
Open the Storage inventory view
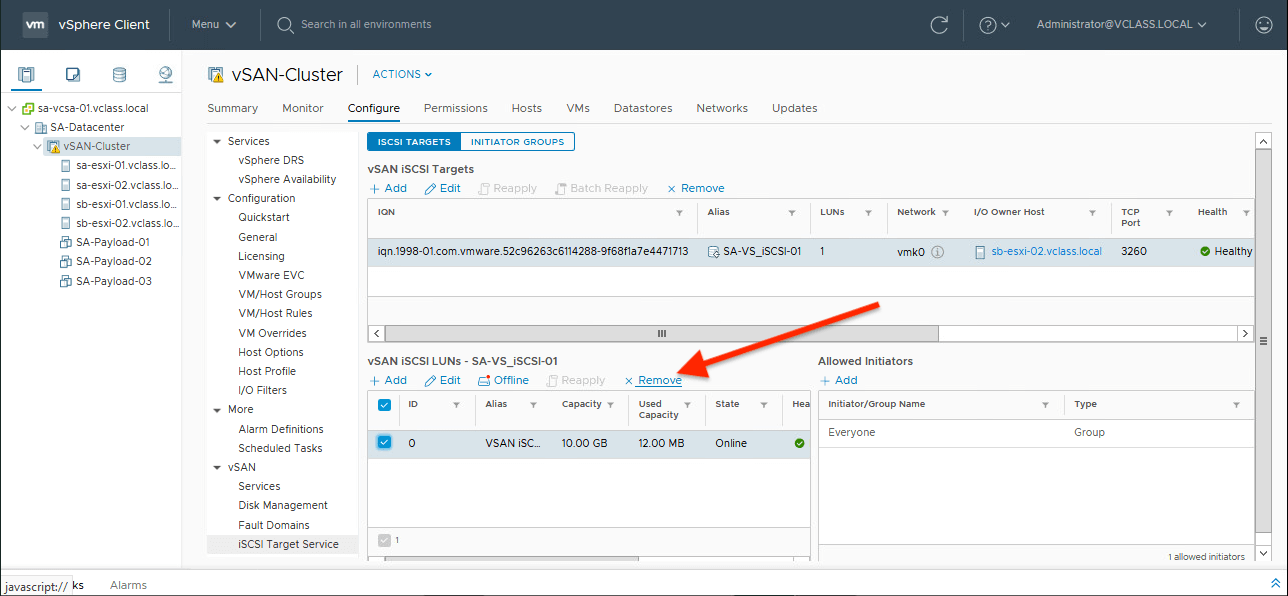click(x=119, y=74)
